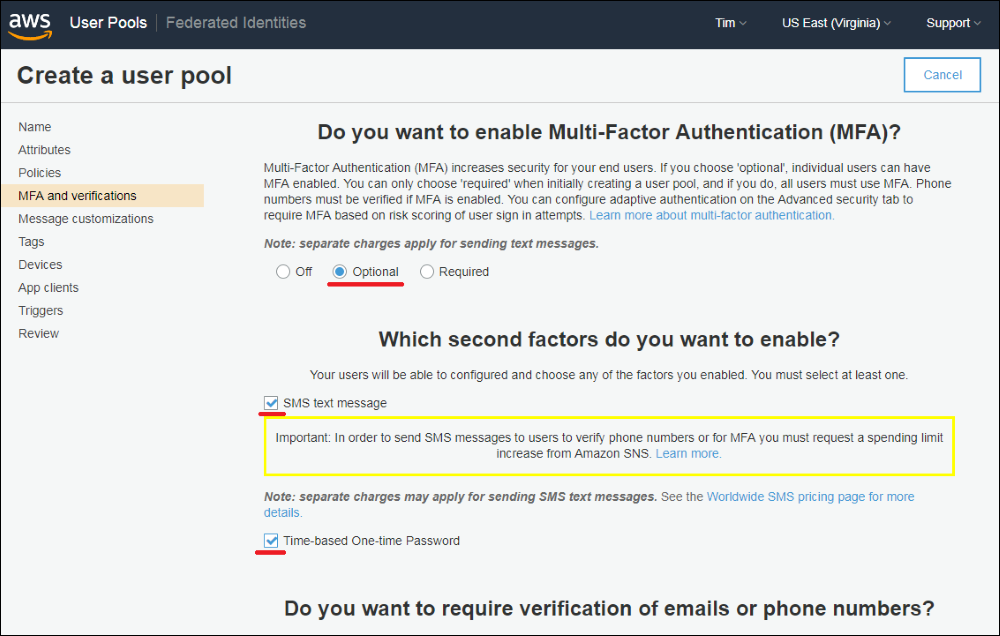Expand the Support dropdown
The width and height of the screenshot is (1000, 636).
951,22
